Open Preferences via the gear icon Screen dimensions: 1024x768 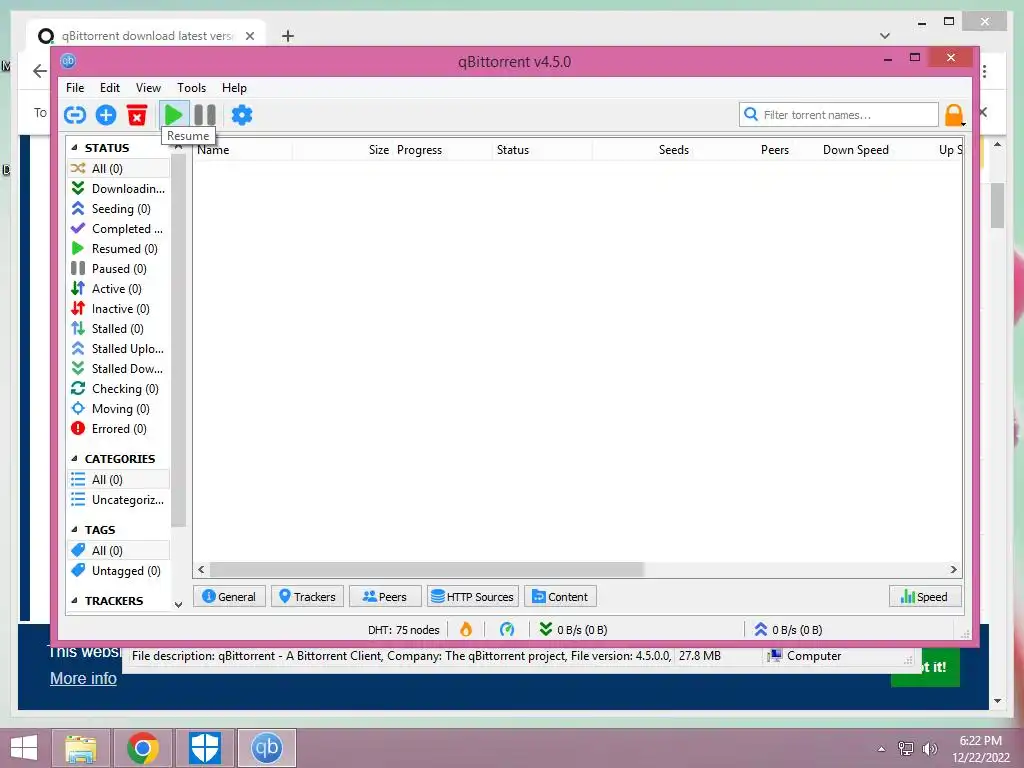click(242, 115)
